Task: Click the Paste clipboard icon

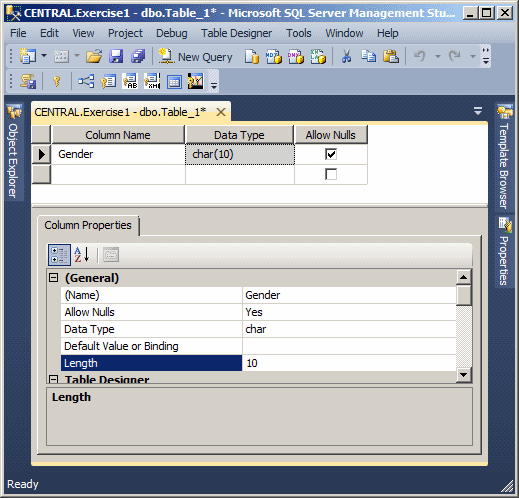Action: (x=391, y=56)
